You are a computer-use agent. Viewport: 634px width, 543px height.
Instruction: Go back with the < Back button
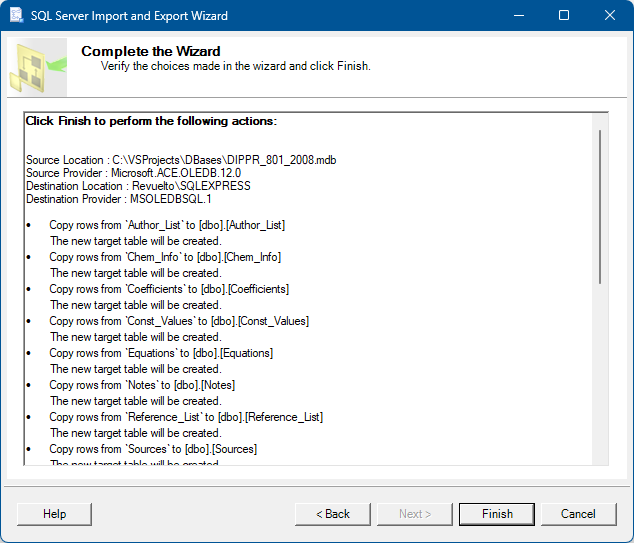coord(333,514)
